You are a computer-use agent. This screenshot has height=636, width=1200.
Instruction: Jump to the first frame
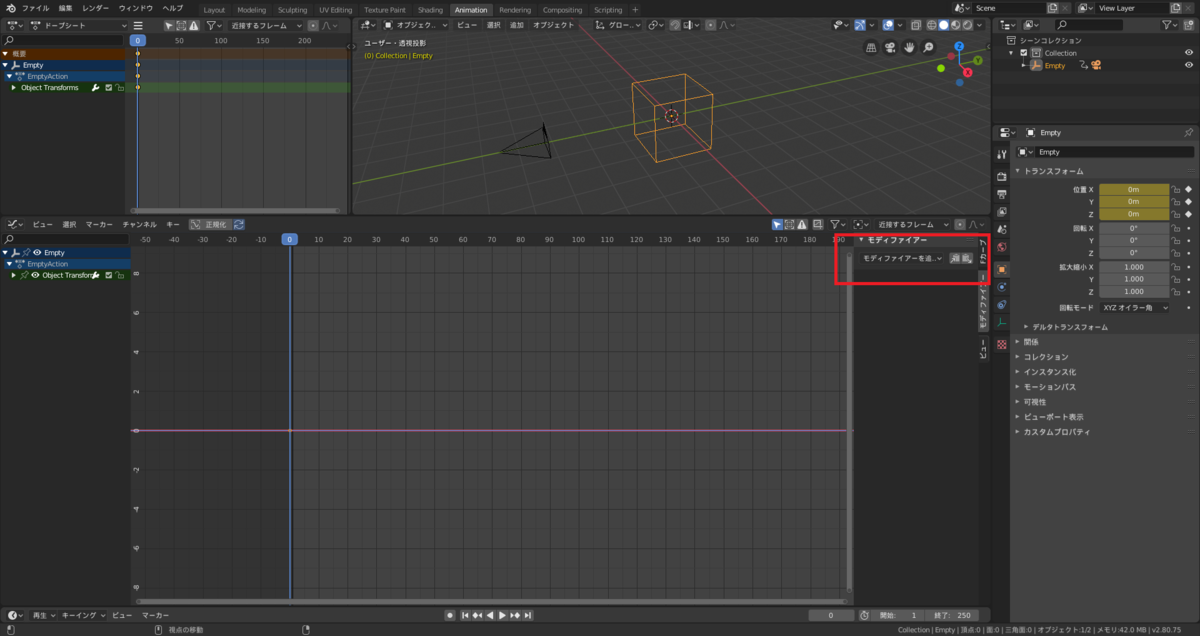click(x=466, y=615)
